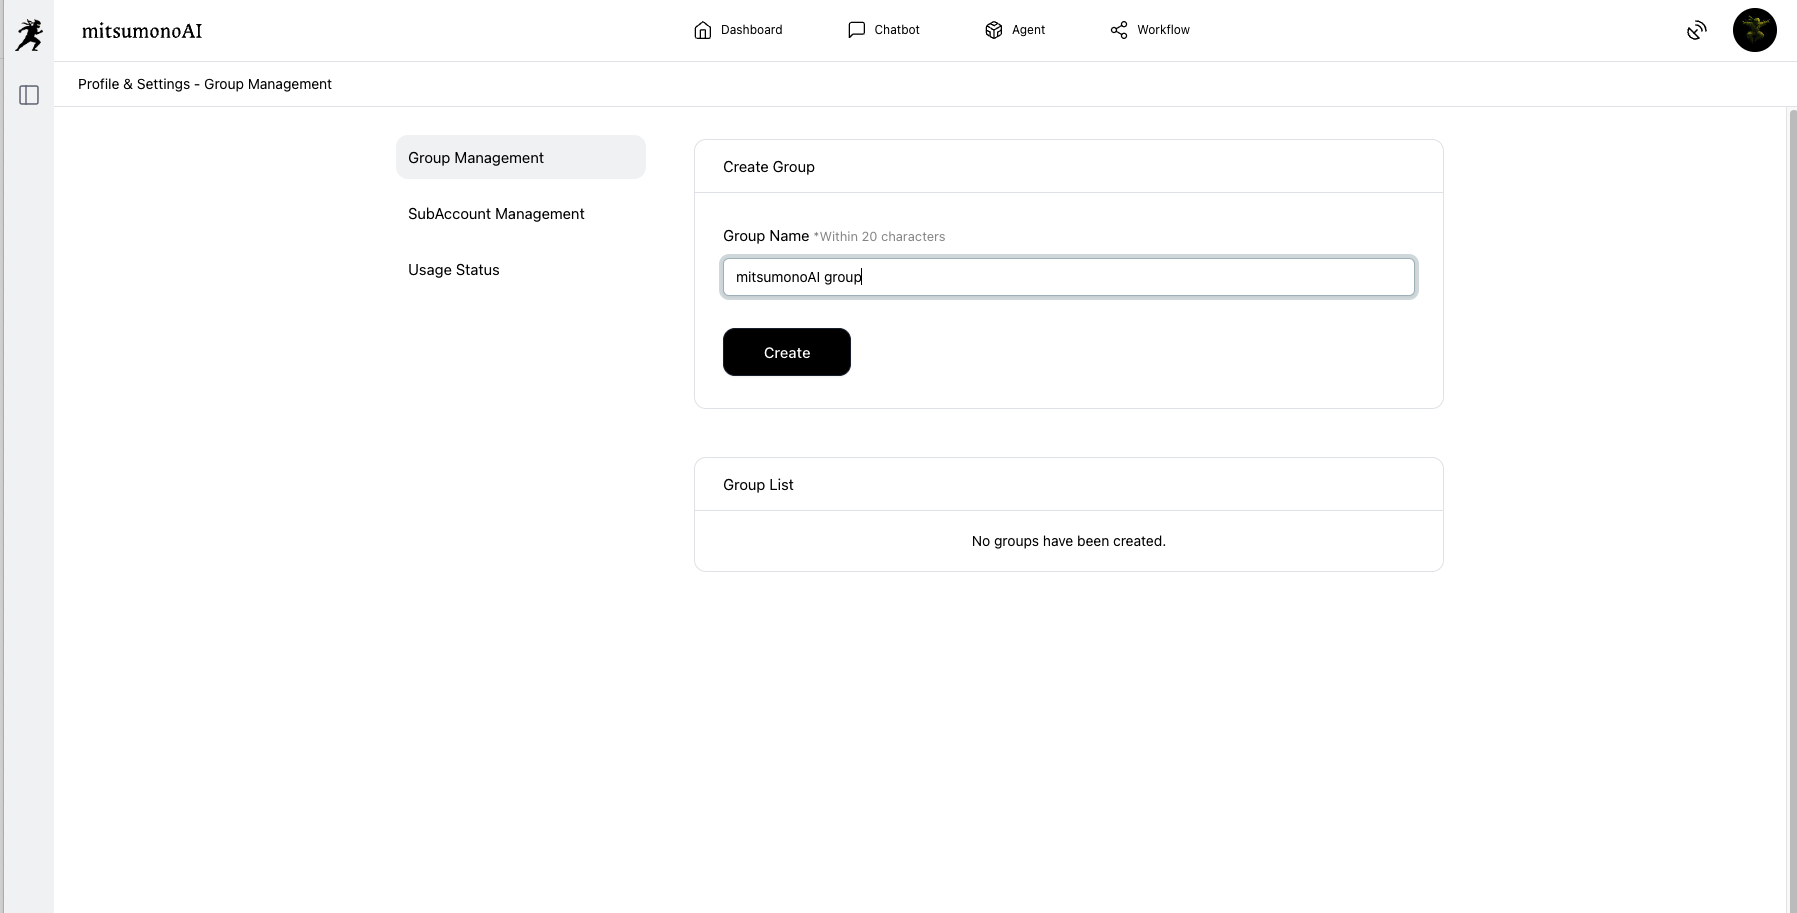1797x913 pixels.
Task: Open the user avatar menu
Action: point(1754,30)
